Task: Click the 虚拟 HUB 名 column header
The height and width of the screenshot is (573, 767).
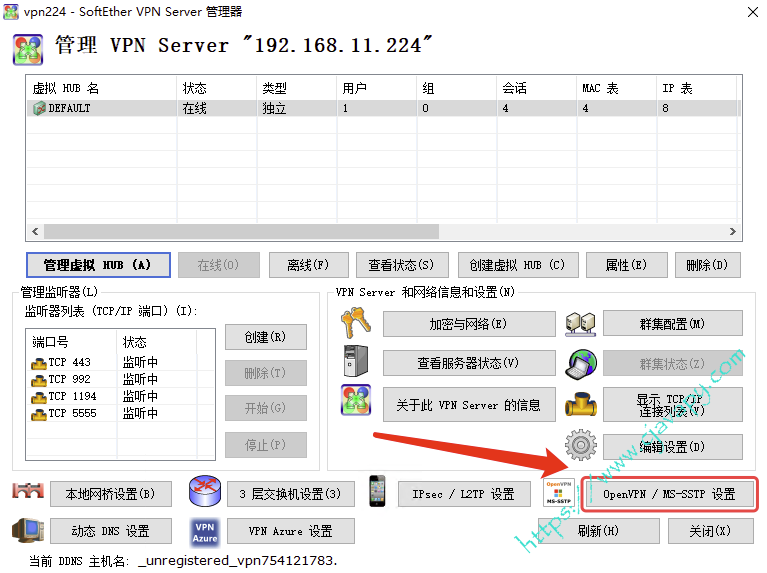Action: (102, 88)
